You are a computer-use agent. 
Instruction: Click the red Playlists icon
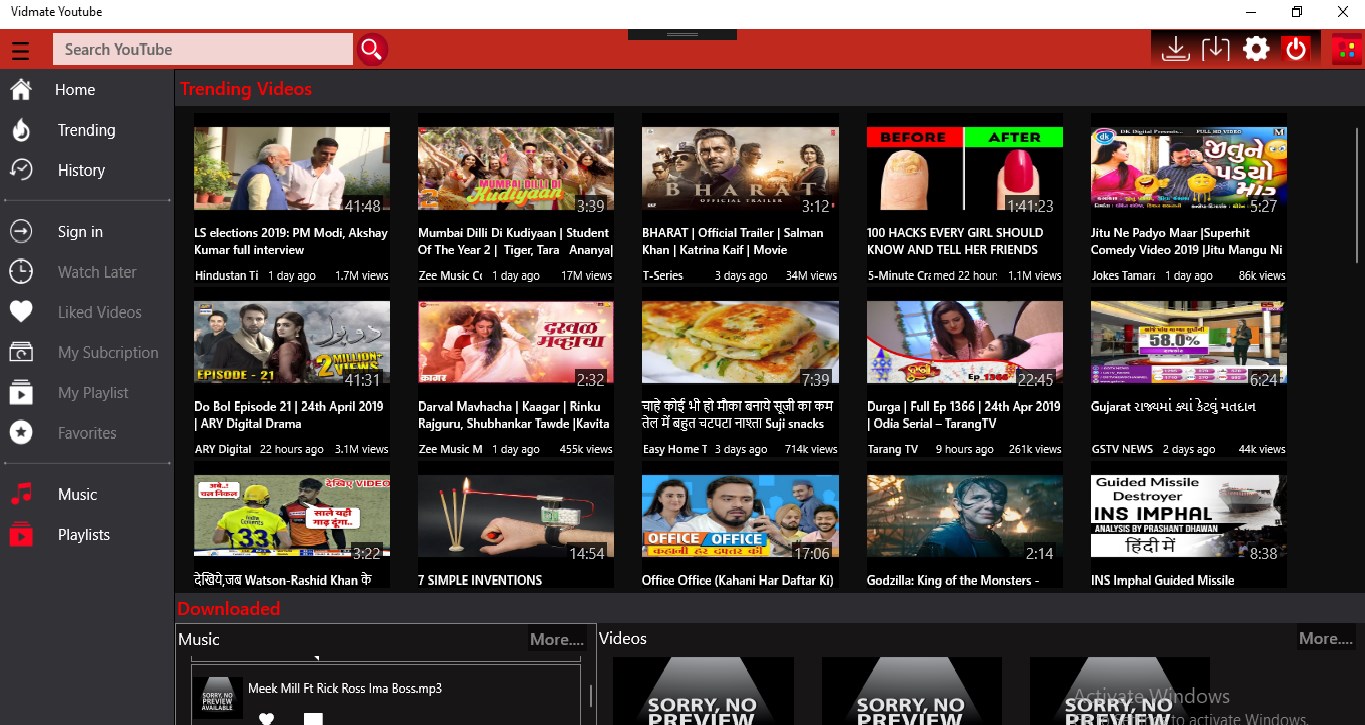[21, 535]
